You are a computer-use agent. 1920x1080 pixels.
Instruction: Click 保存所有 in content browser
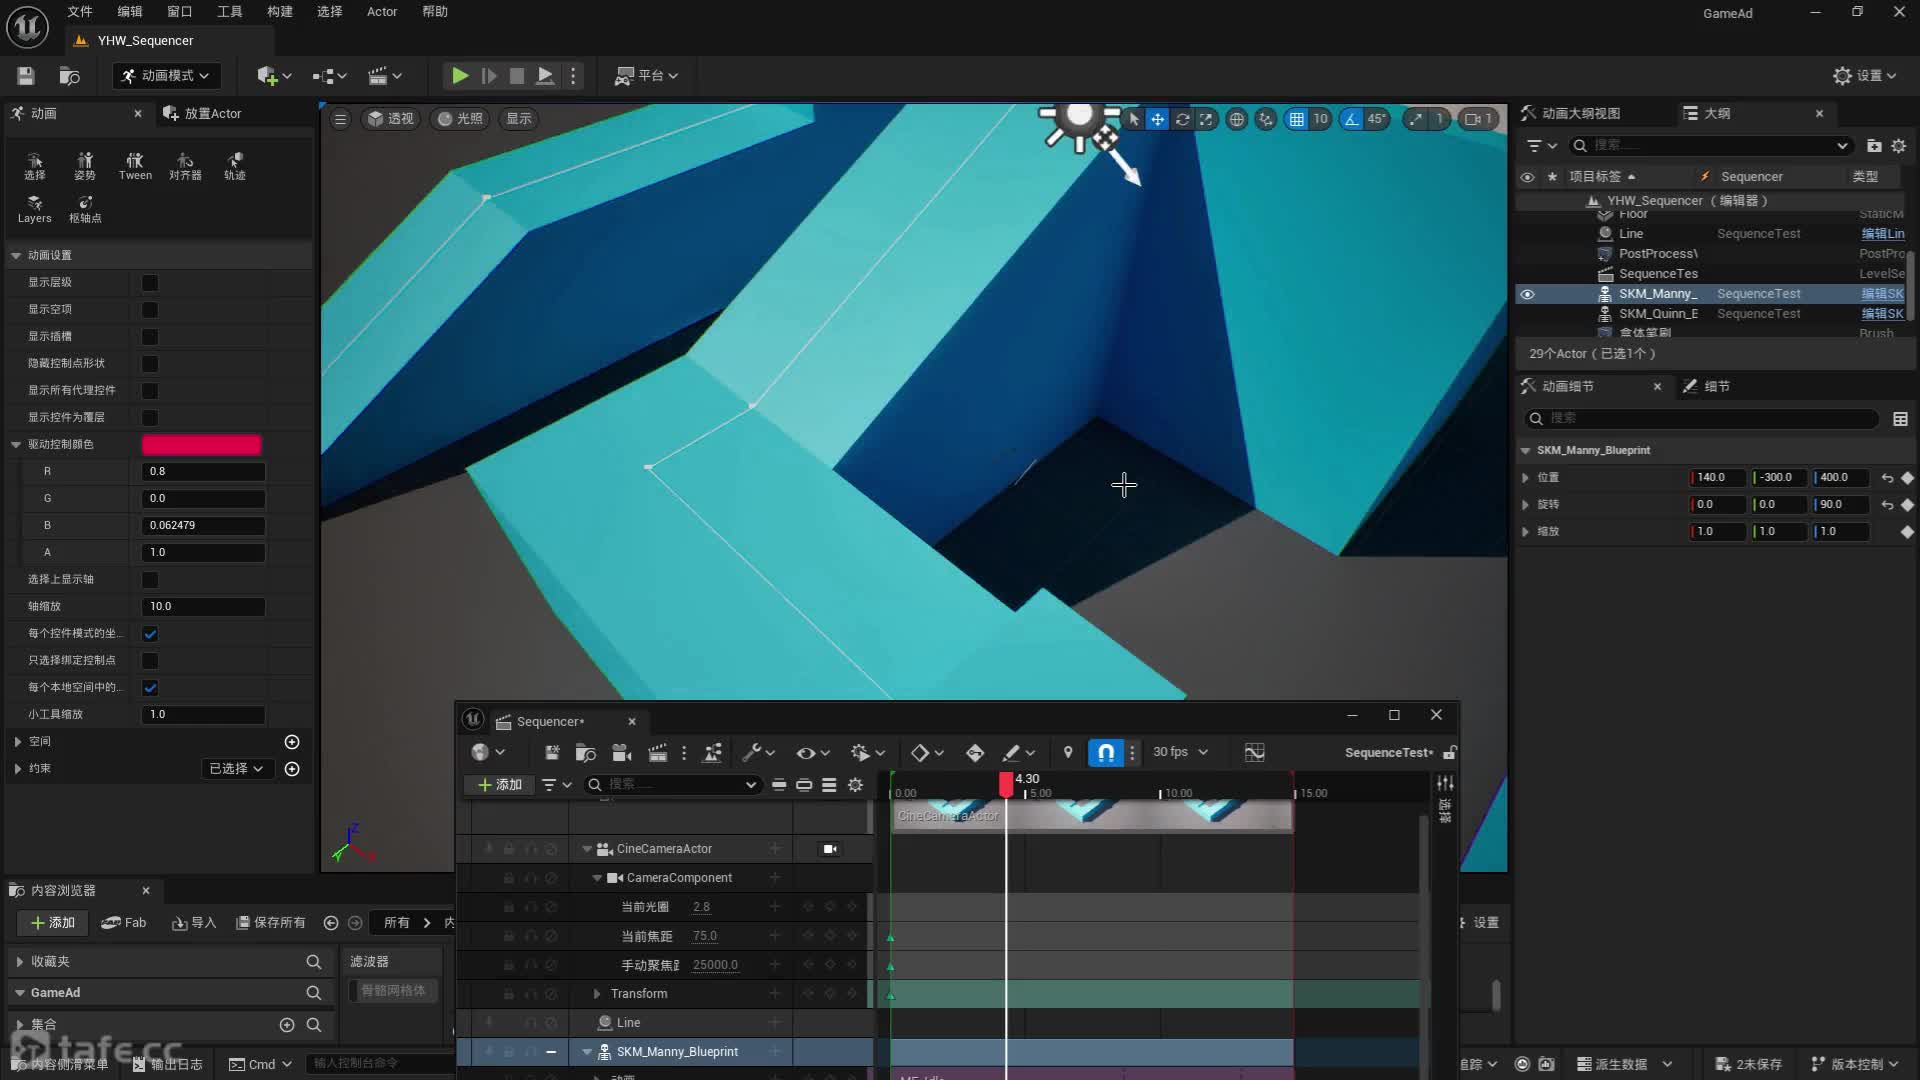point(271,922)
